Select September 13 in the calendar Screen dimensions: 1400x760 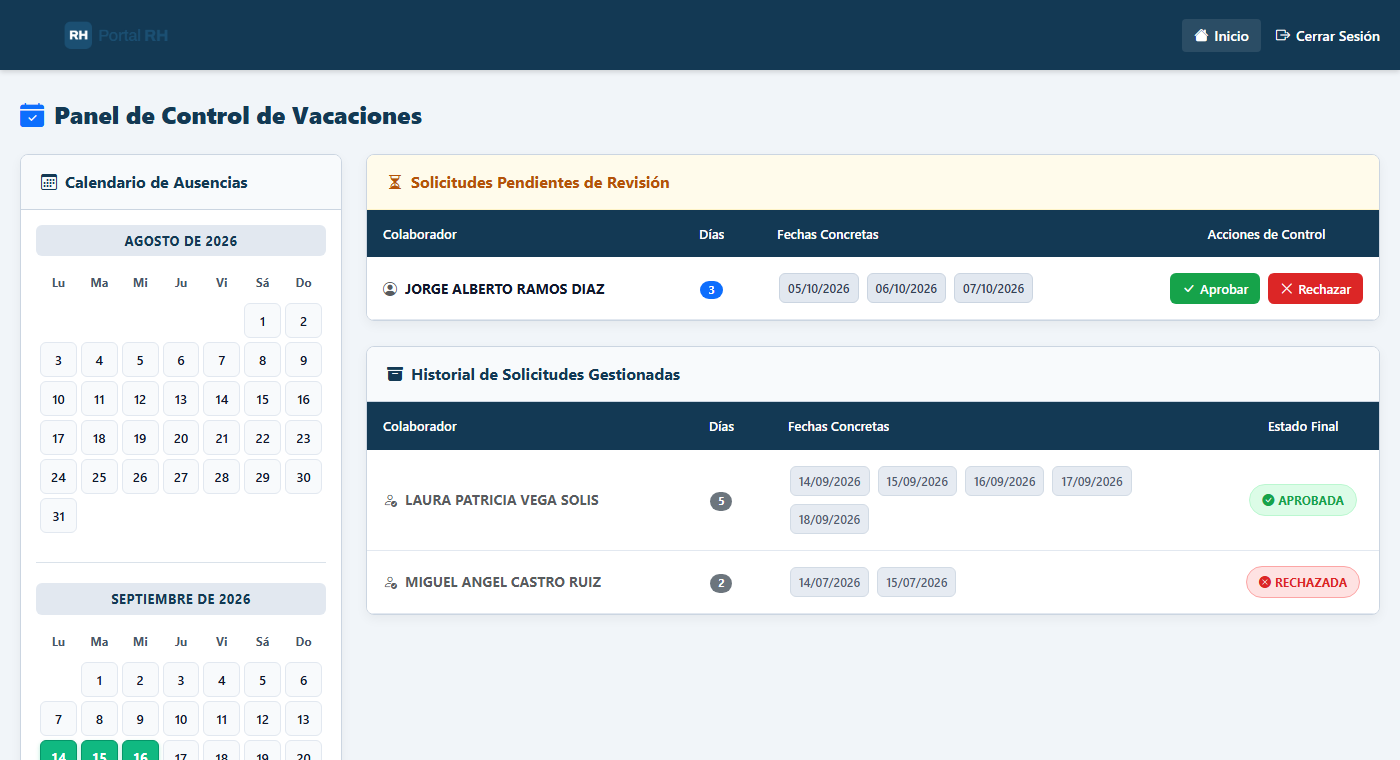click(x=303, y=718)
